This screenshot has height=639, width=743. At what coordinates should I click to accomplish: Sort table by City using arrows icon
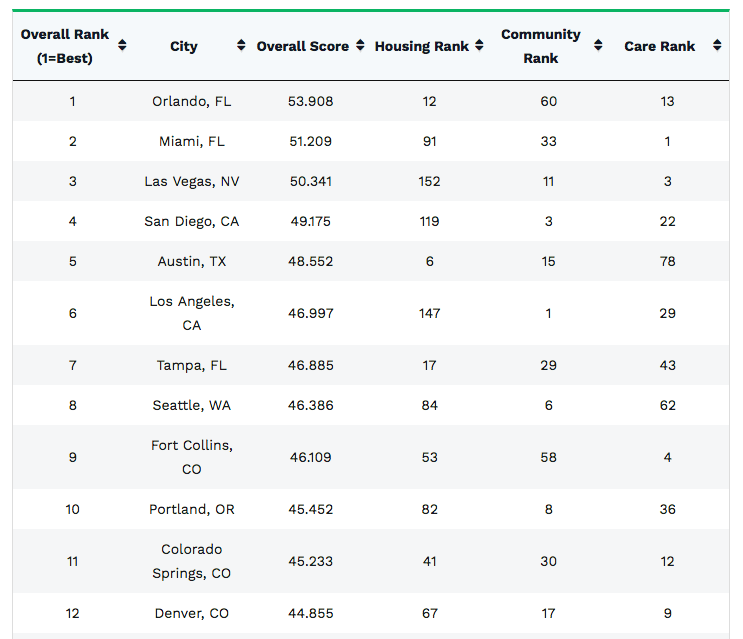(x=241, y=46)
